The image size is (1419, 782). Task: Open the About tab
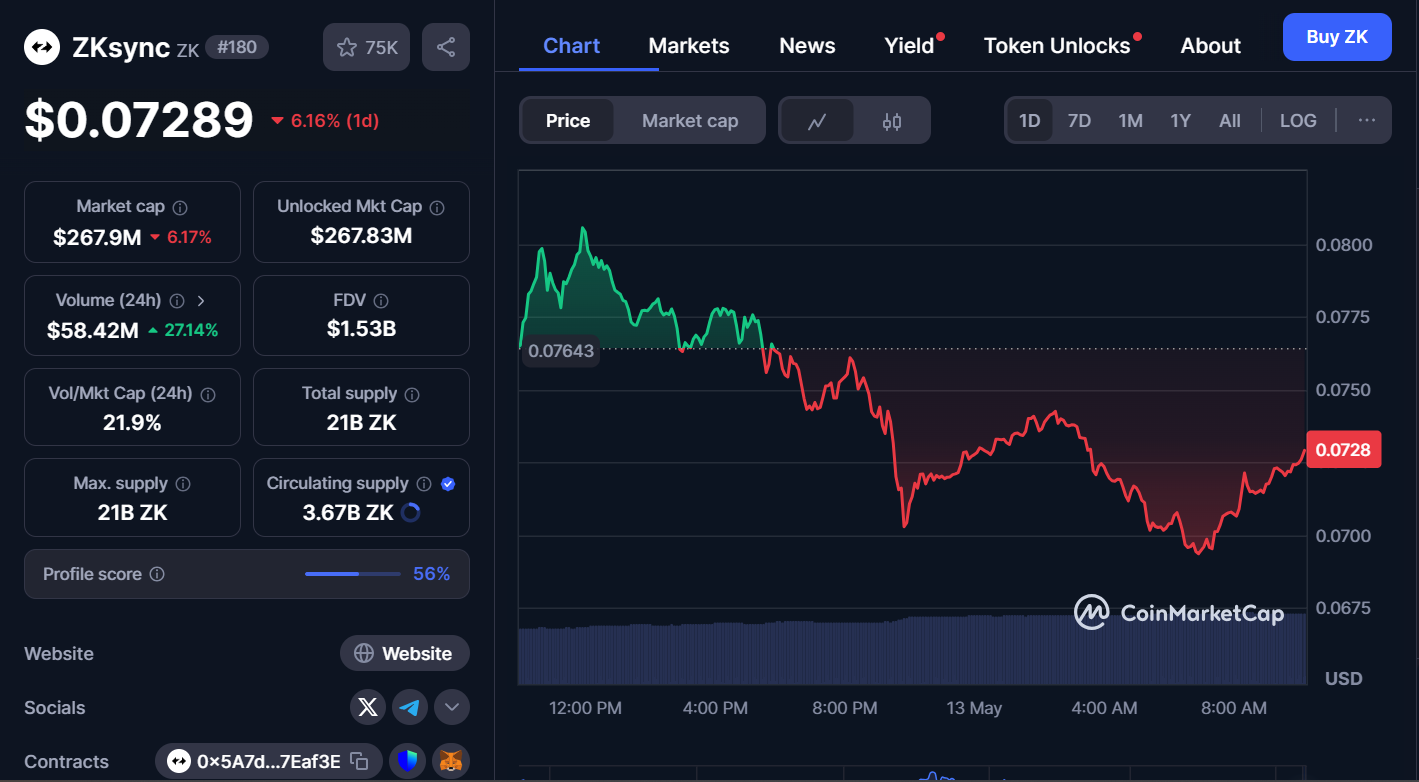pyautogui.click(x=1210, y=46)
